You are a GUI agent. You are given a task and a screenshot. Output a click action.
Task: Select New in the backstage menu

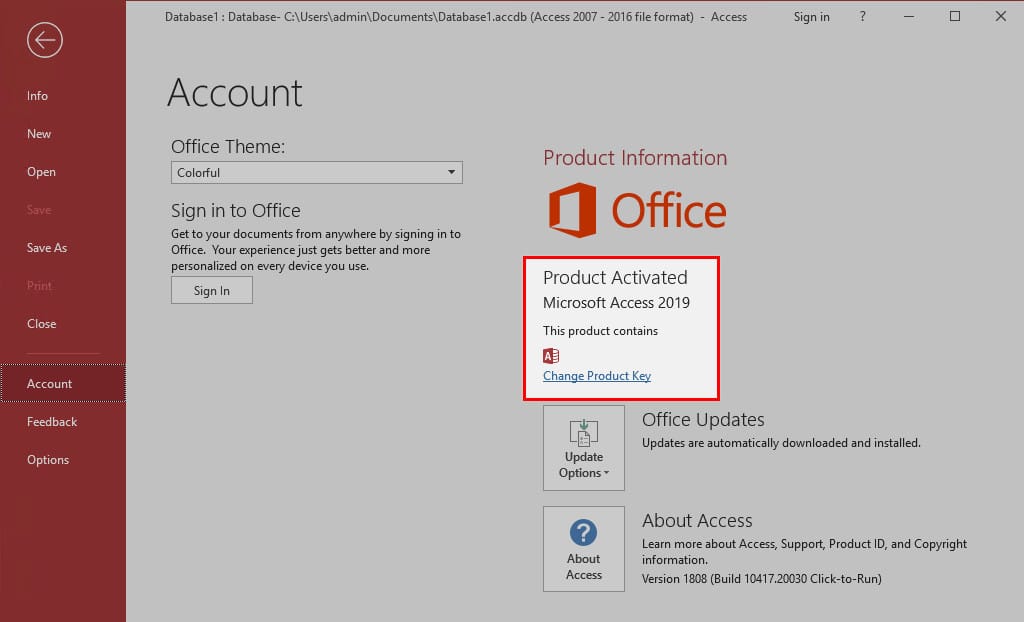(39, 134)
